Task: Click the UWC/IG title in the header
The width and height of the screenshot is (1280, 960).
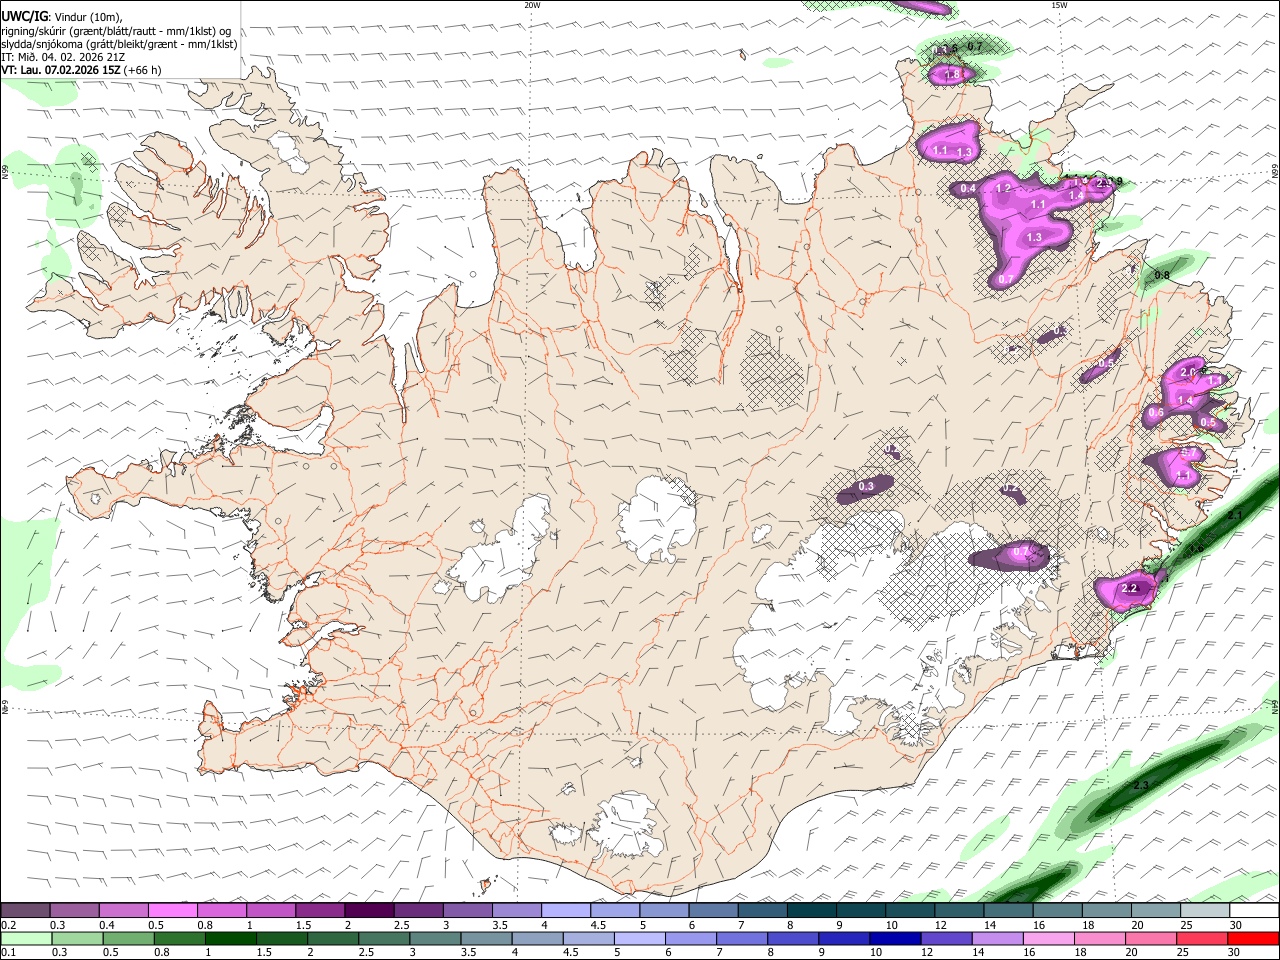Action: 23,17
